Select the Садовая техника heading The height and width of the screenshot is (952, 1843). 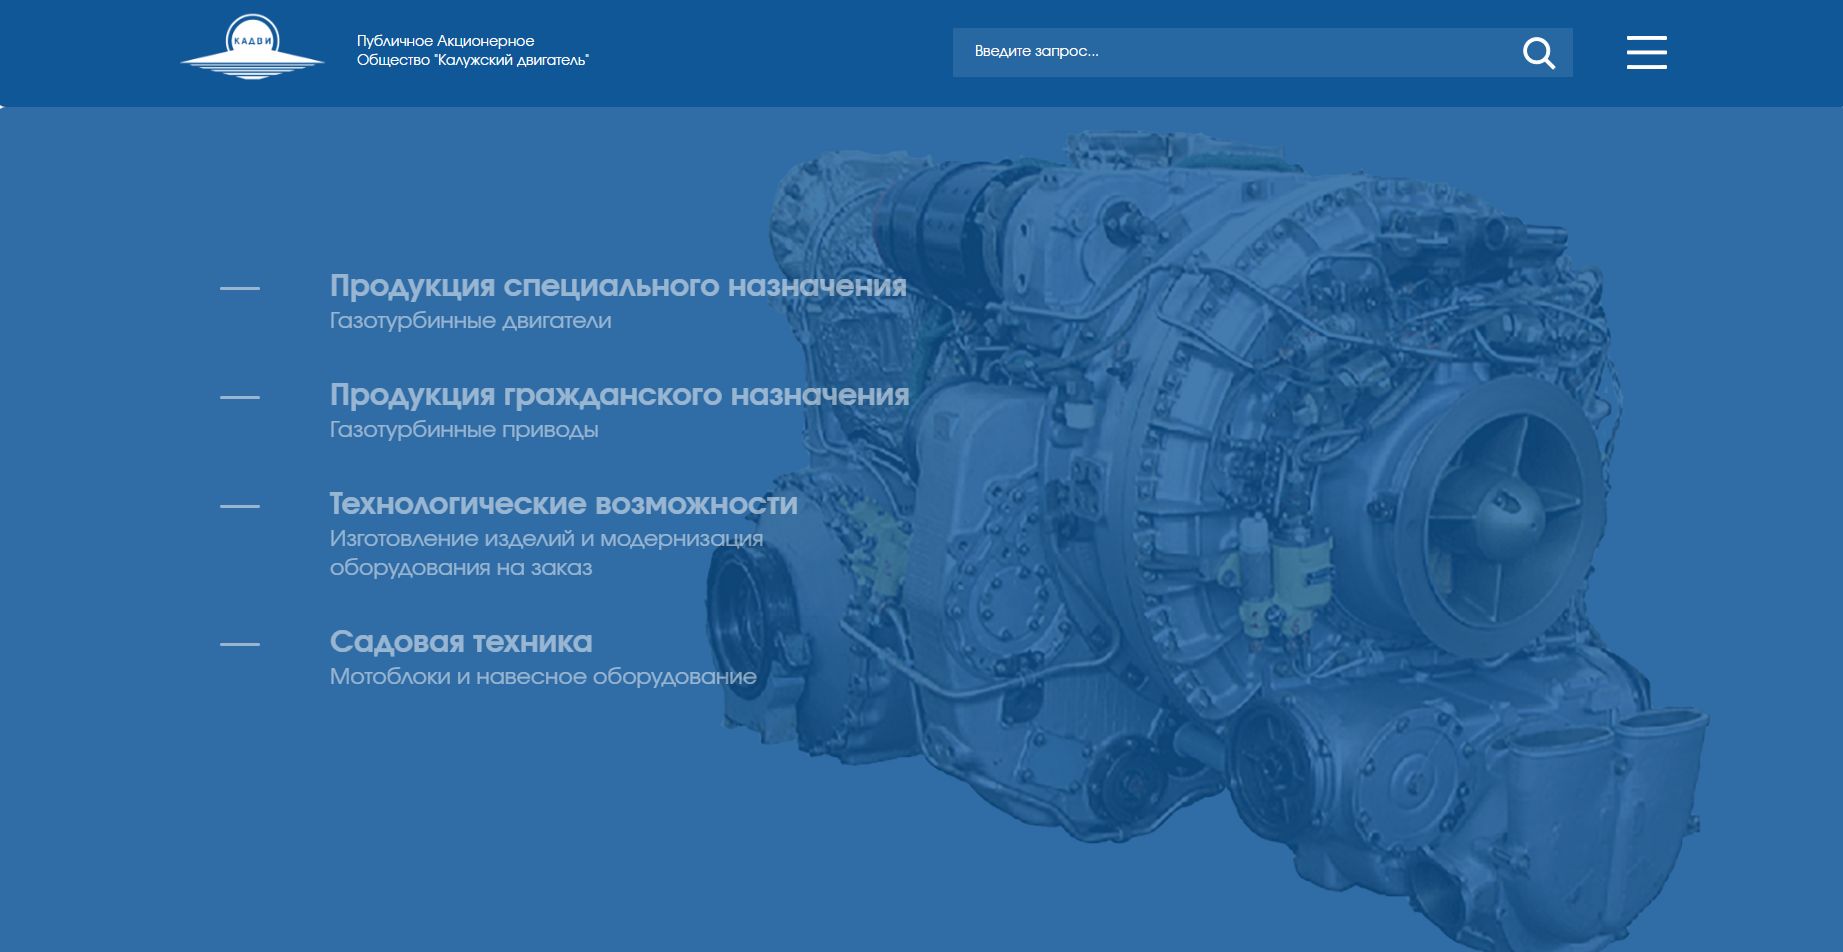coord(461,642)
